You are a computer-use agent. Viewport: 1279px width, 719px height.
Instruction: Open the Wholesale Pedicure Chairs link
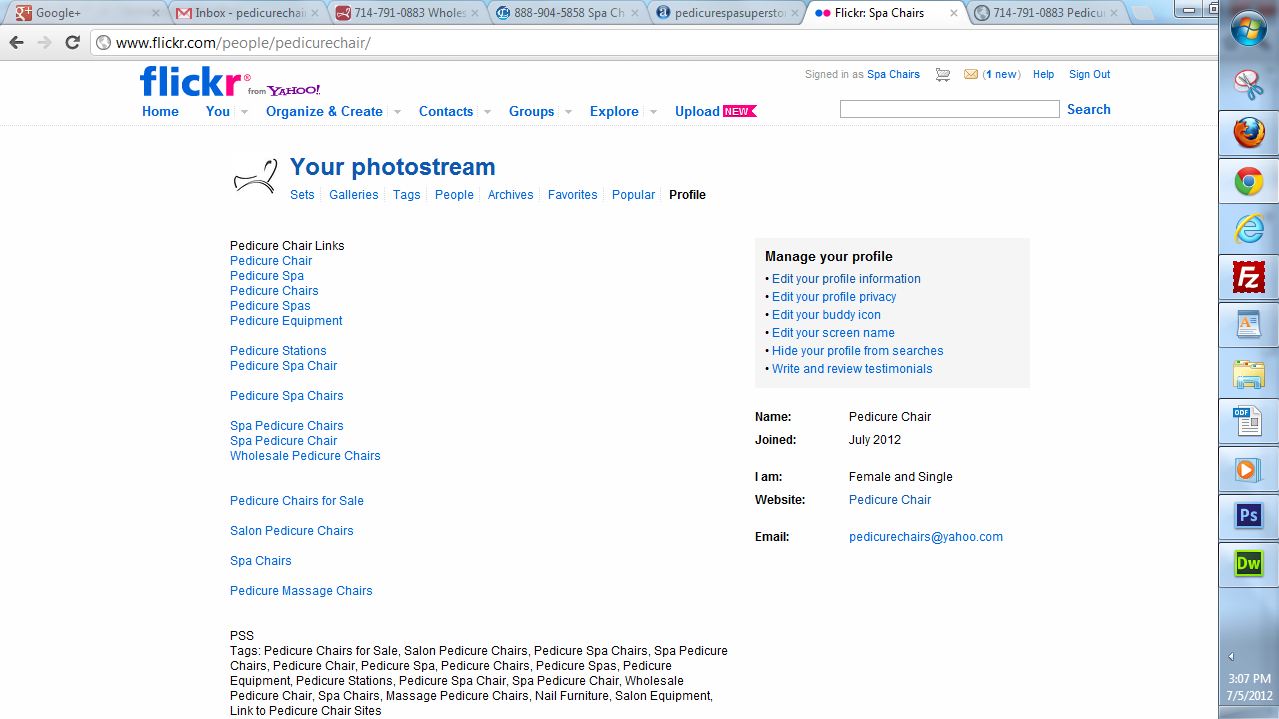305,456
